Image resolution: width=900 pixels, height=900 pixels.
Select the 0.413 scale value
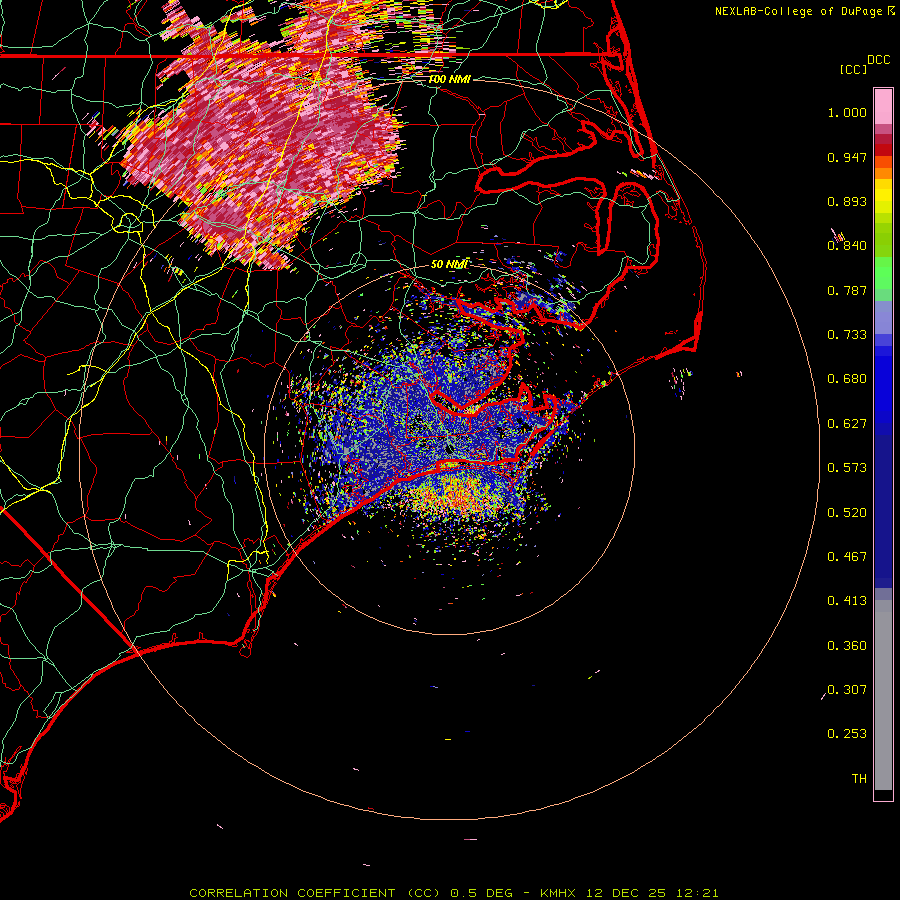click(x=847, y=601)
